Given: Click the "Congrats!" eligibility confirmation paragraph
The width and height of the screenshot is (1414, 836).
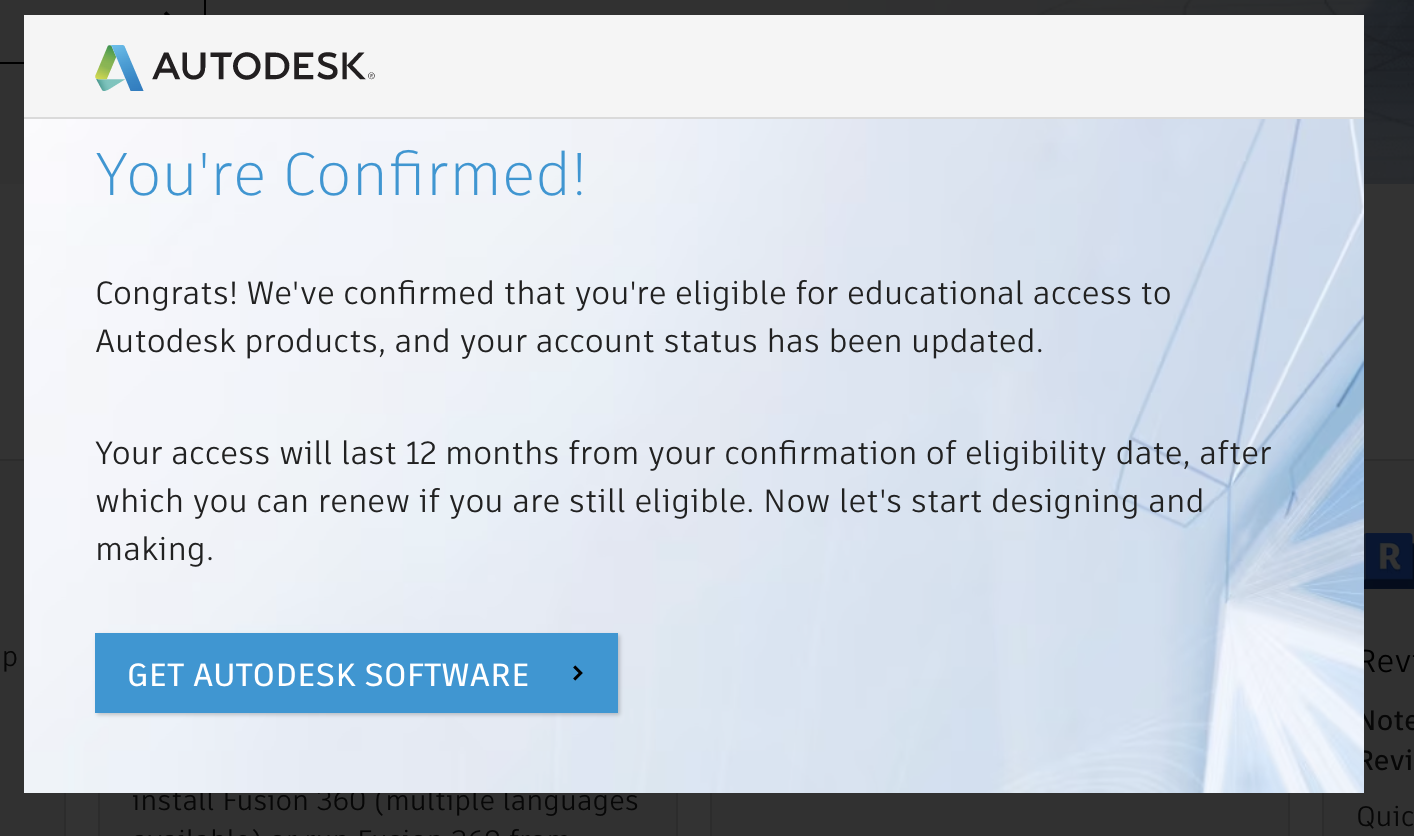Looking at the screenshot, I should tap(632, 317).
